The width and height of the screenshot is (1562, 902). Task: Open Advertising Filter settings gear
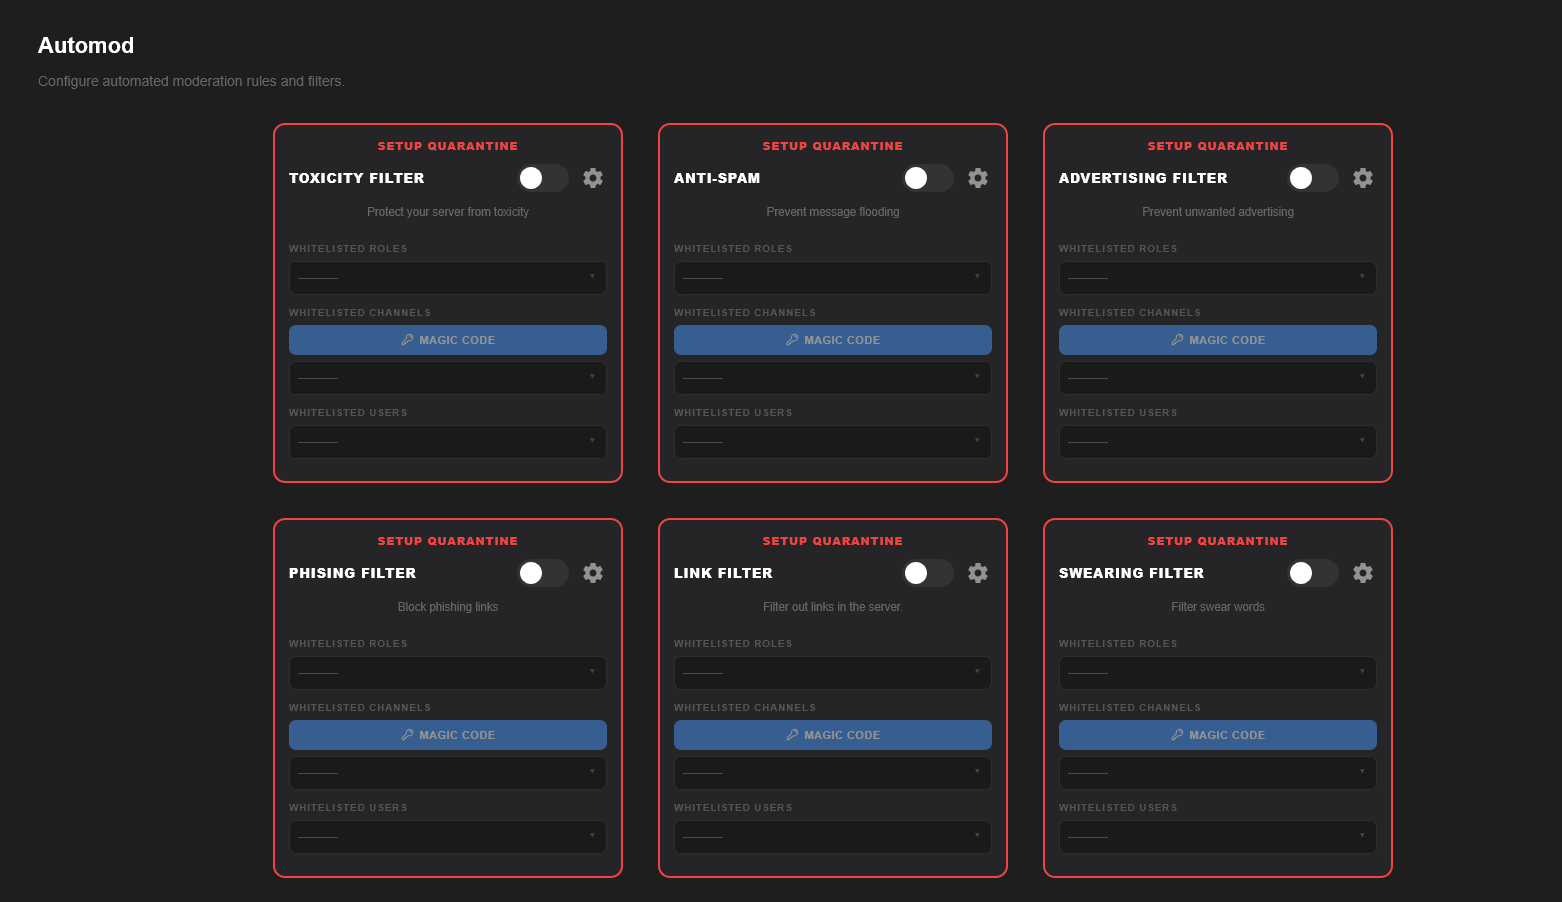click(1363, 178)
